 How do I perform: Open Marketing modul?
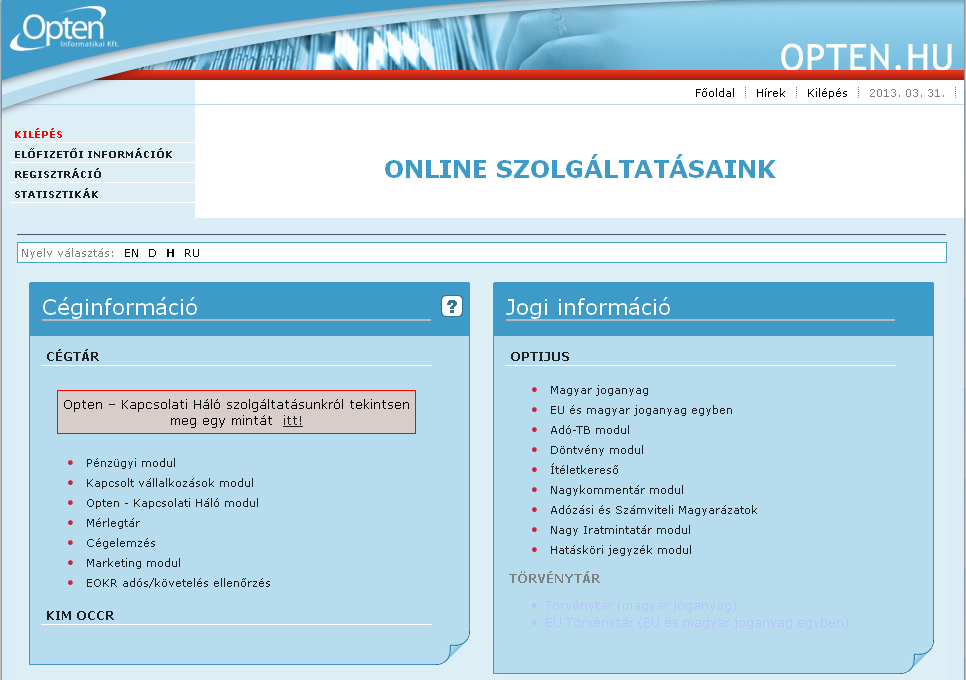coord(133,563)
